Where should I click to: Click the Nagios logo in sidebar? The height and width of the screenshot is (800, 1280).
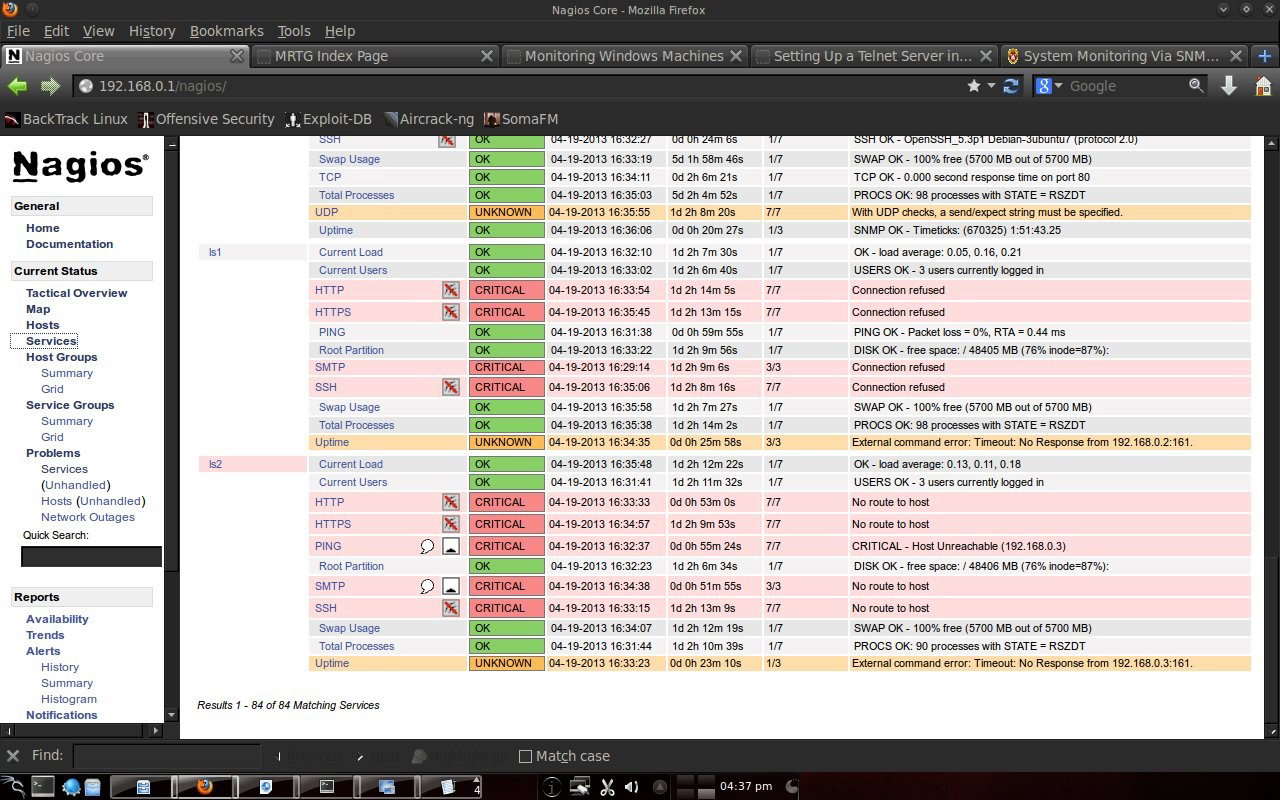(x=81, y=165)
